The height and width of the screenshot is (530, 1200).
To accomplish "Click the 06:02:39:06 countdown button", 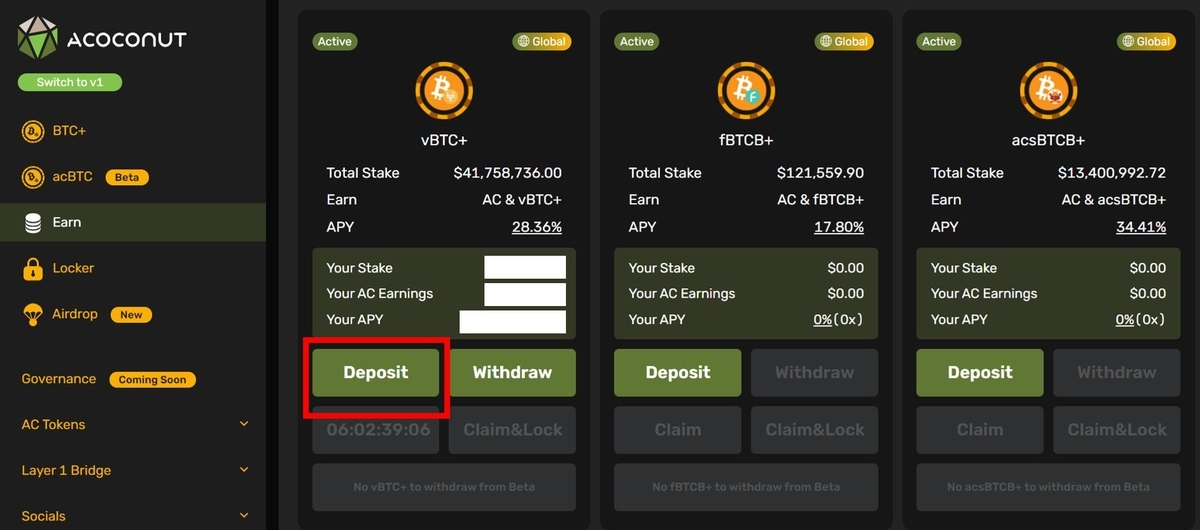I will [376, 430].
